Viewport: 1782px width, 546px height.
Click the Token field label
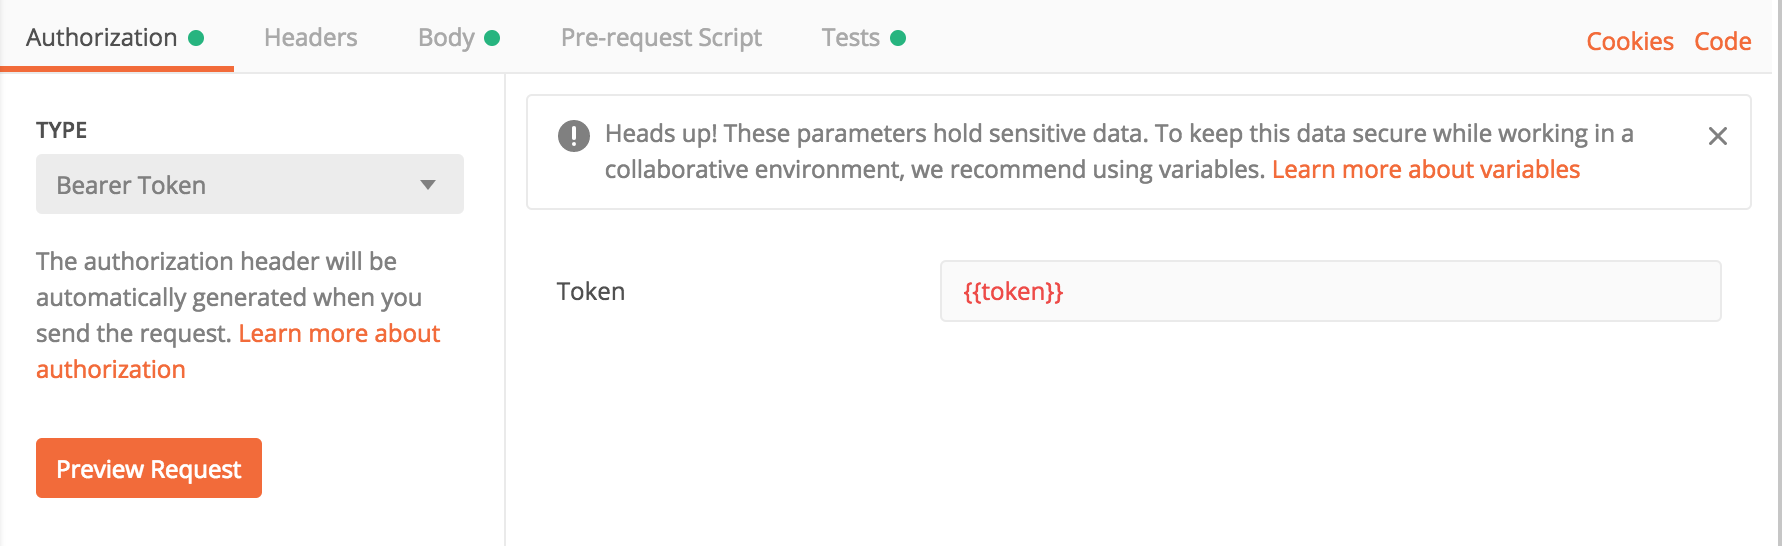click(x=591, y=292)
